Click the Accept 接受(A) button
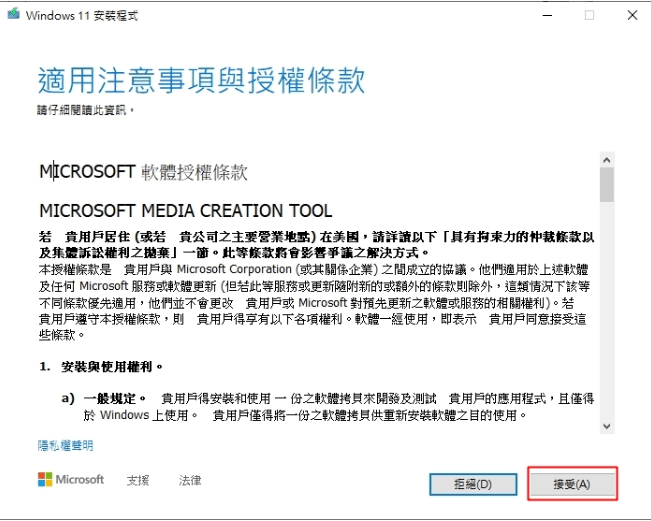 [x=573, y=484]
